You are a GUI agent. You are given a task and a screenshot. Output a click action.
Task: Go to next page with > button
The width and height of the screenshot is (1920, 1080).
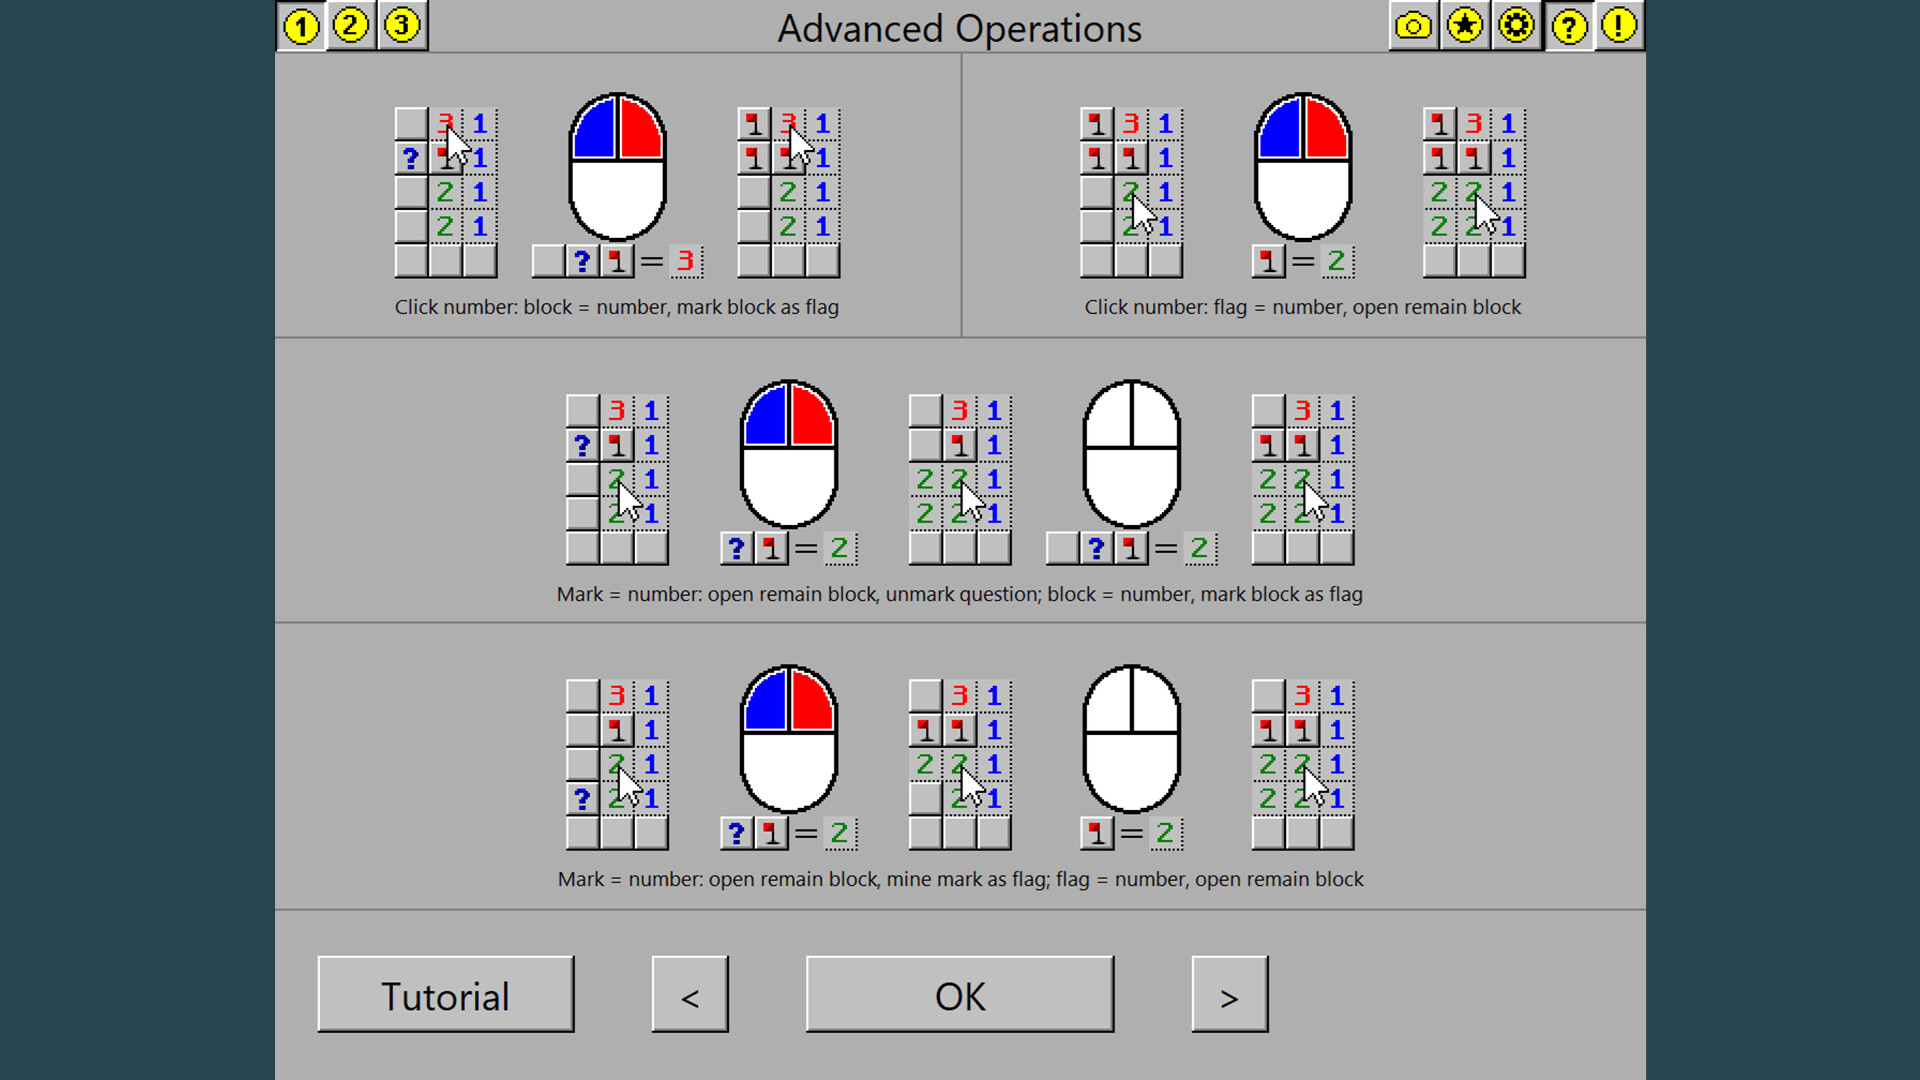coord(1229,995)
